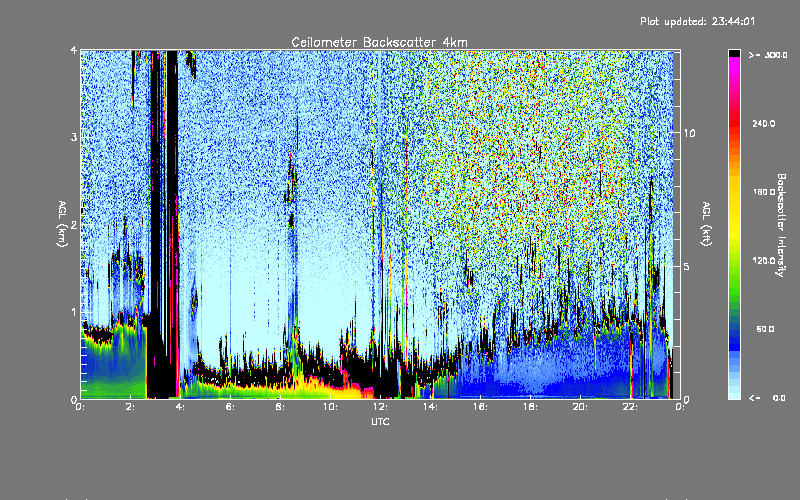The height and width of the screenshot is (500, 800).
Task: Click the "14:" UTC tick label
Action: pyautogui.click(x=430, y=407)
